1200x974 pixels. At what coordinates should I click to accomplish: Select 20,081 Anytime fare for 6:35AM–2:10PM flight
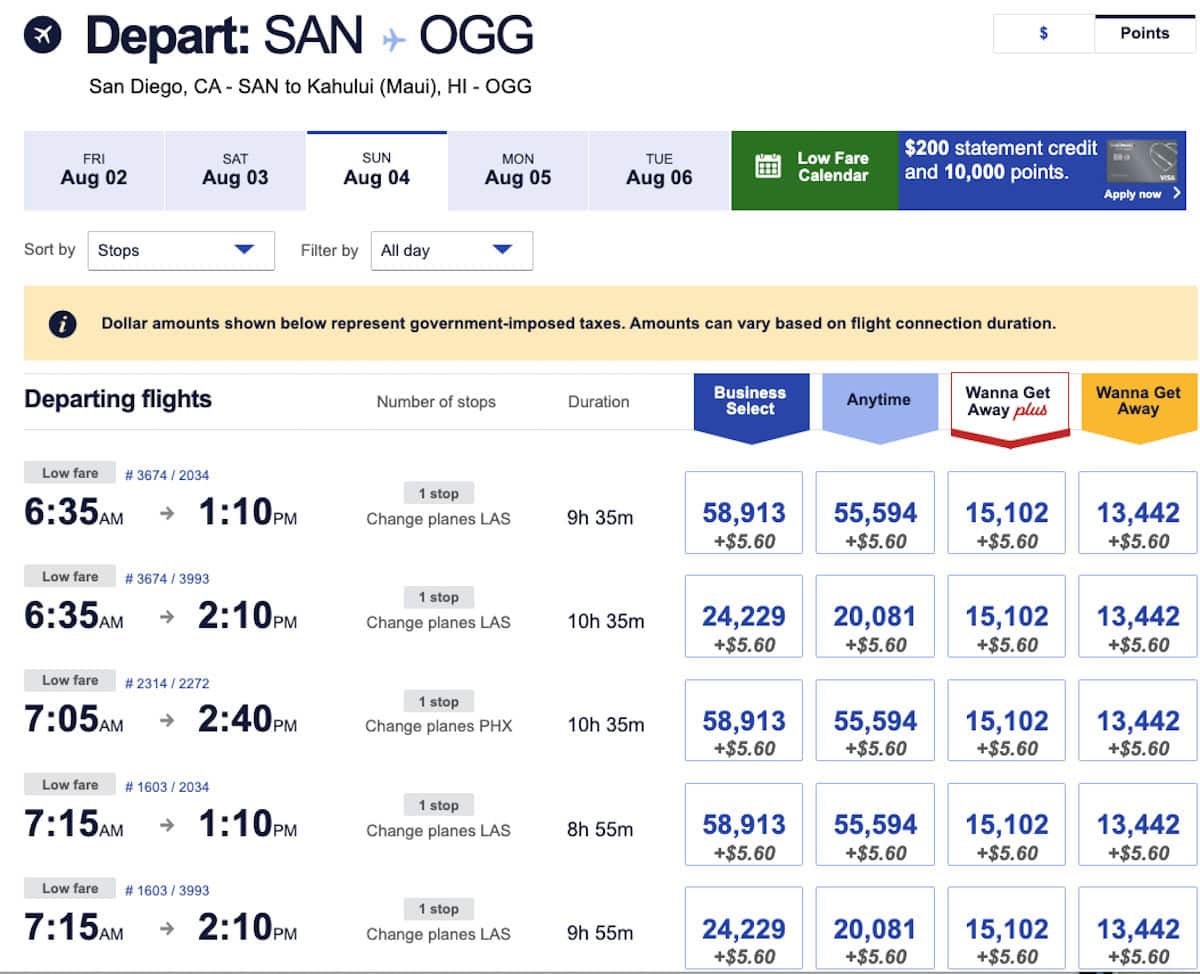[875, 617]
